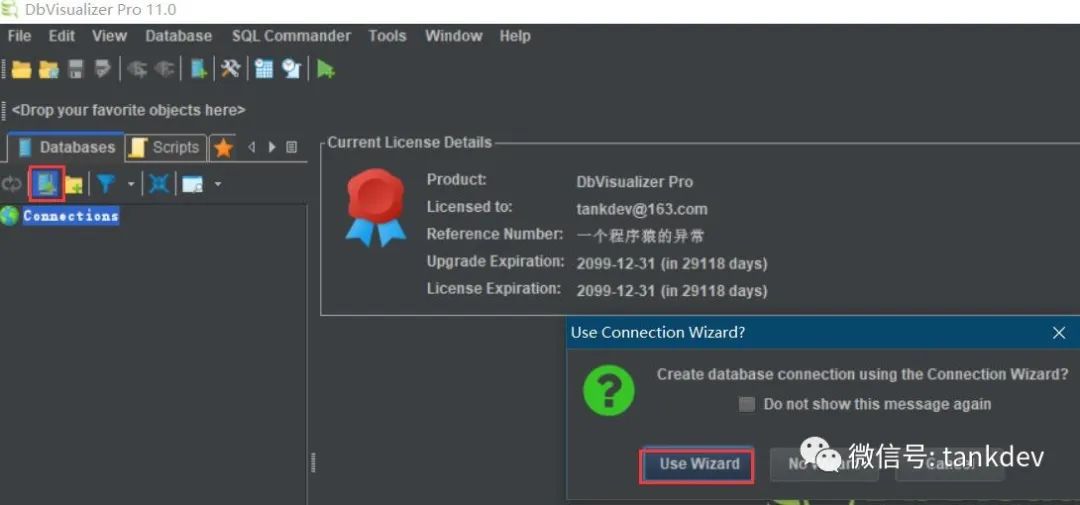Click the red license seal ribbon icon
Viewport: 1080px width, 505px height.
click(x=375, y=207)
